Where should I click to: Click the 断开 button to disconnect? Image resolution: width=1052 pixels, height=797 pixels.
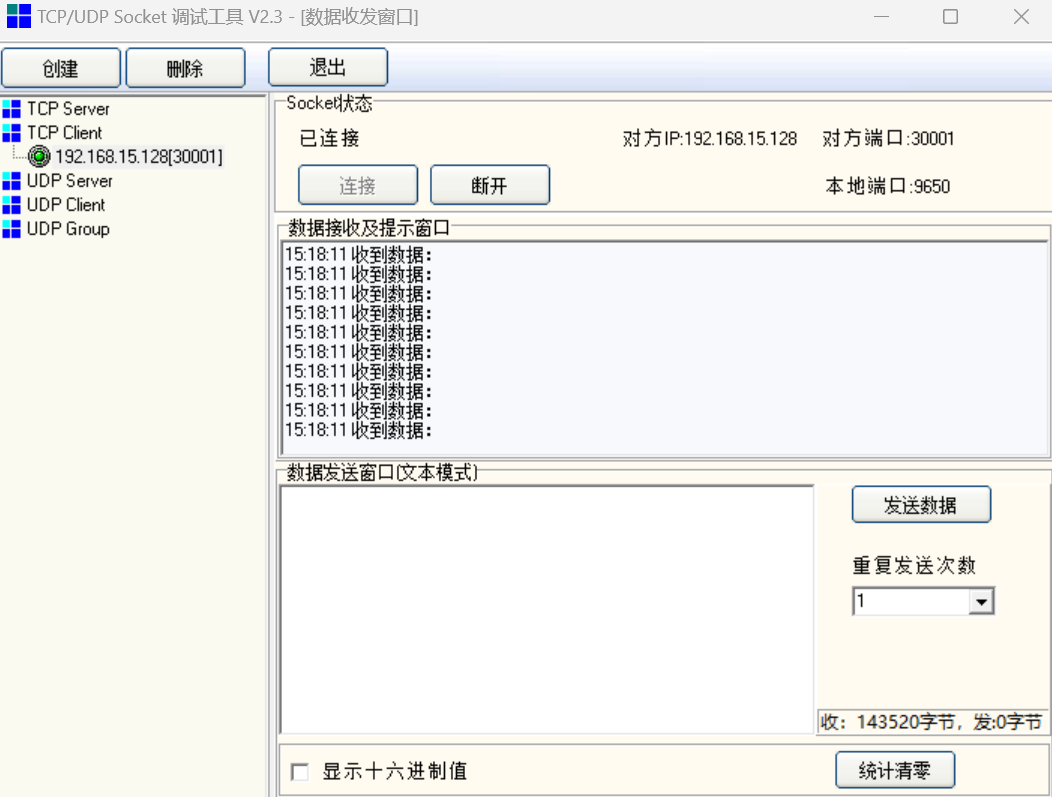(x=490, y=186)
